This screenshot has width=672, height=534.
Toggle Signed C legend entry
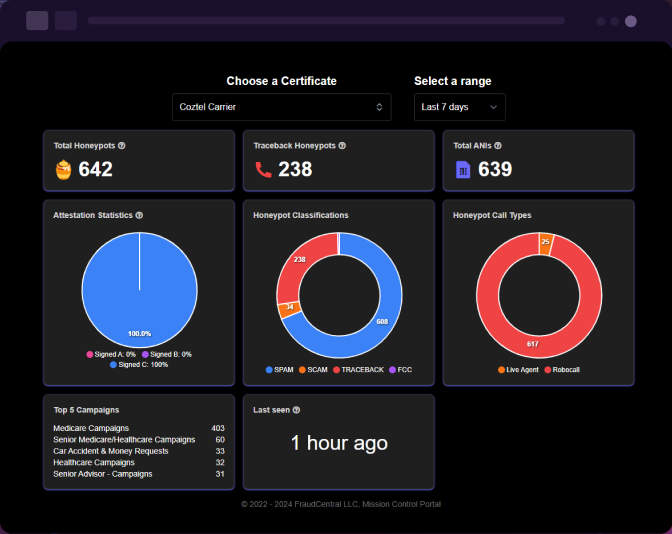click(138, 364)
